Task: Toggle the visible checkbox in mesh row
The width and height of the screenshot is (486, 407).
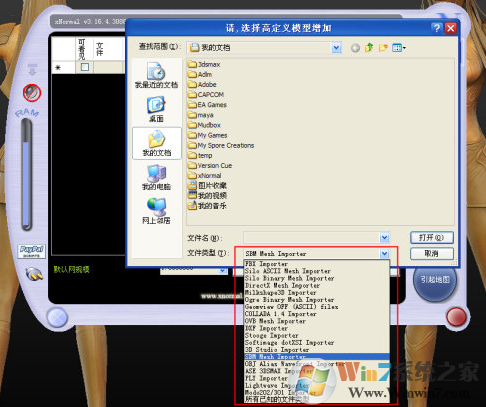Action: coord(85,67)
